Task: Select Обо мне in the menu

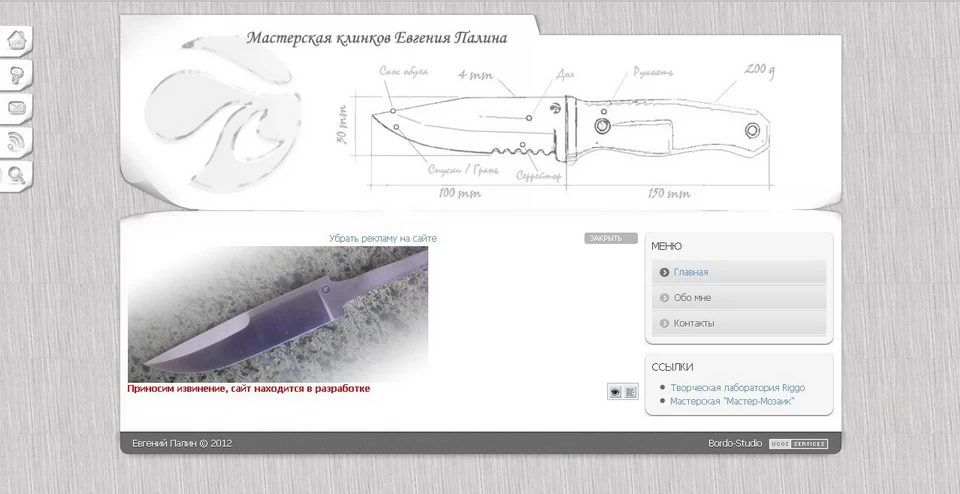Action: (x=692, y=298)
